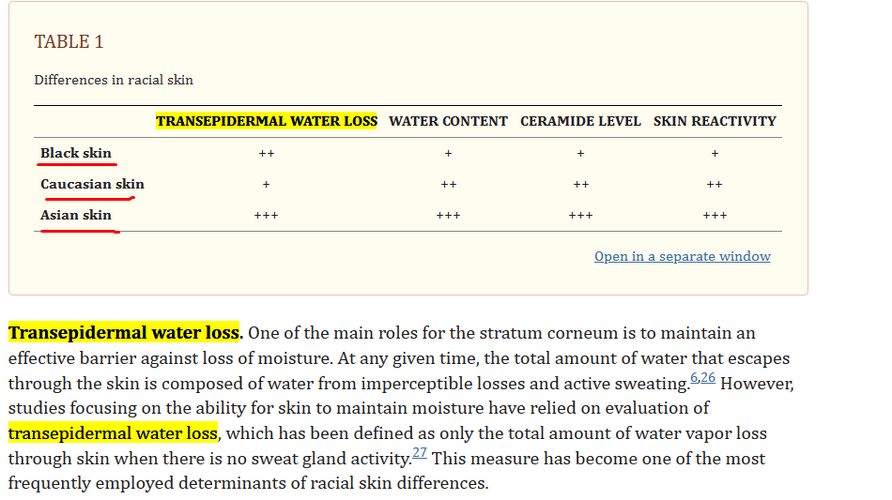Click the 'Differences in racial skin' caption
Image resolution: width=892 pixels, height=500 pixels.
(x=114, y=80)
